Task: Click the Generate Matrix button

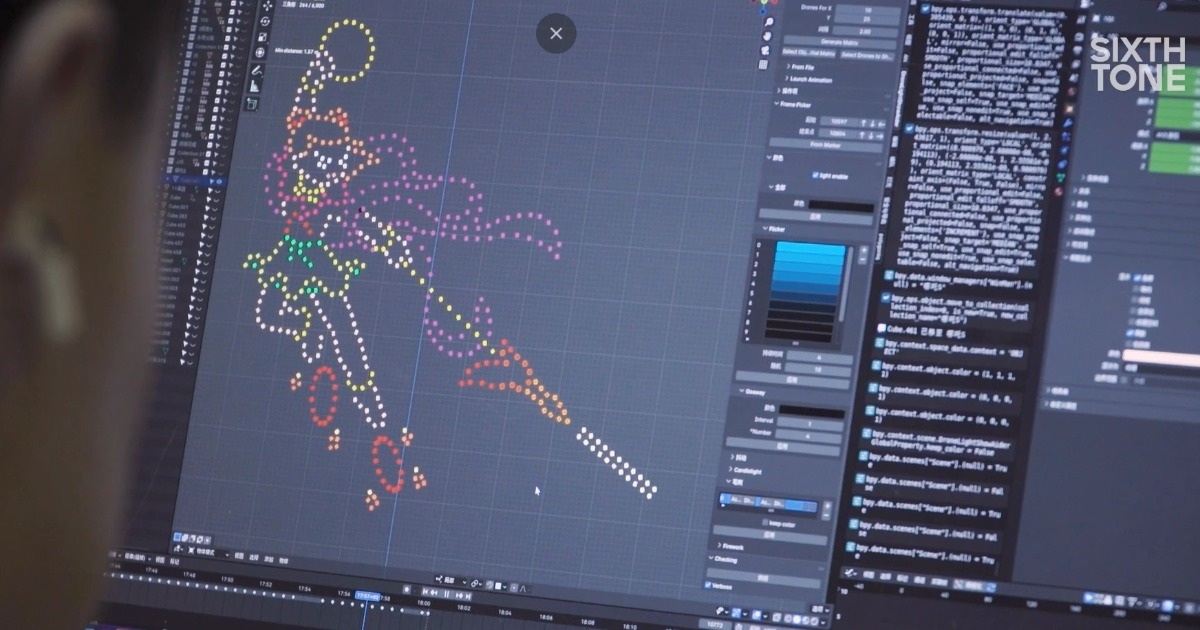Action: tap(838, 42)
